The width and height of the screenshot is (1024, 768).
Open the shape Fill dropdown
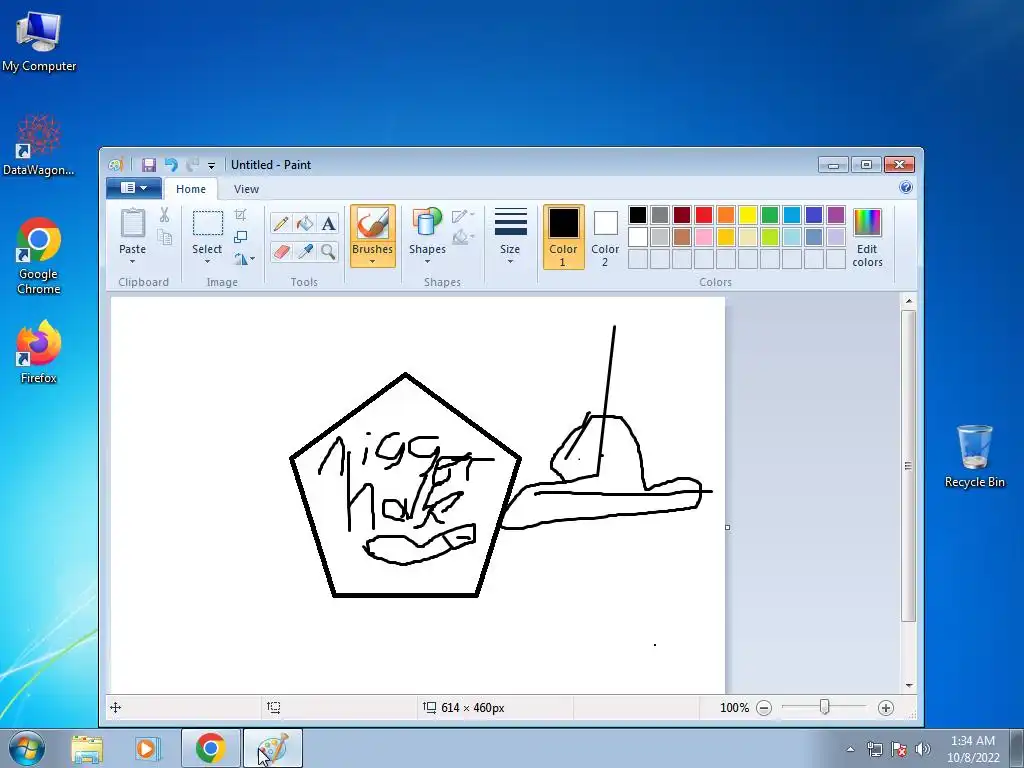[x=463, y=237]
